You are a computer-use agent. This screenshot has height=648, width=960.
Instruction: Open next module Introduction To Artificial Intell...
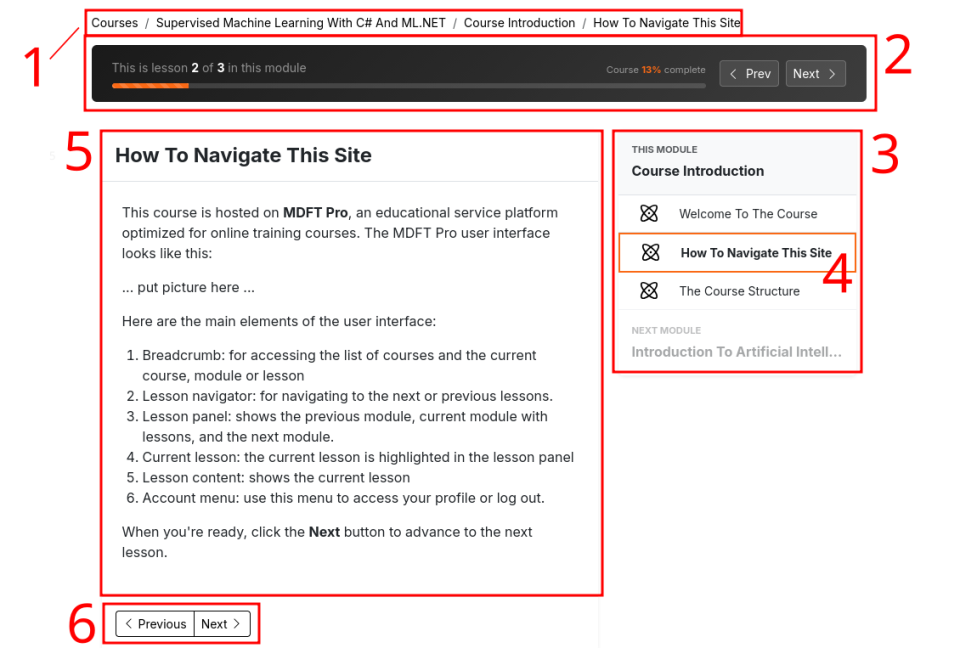(x=737, y=352)
